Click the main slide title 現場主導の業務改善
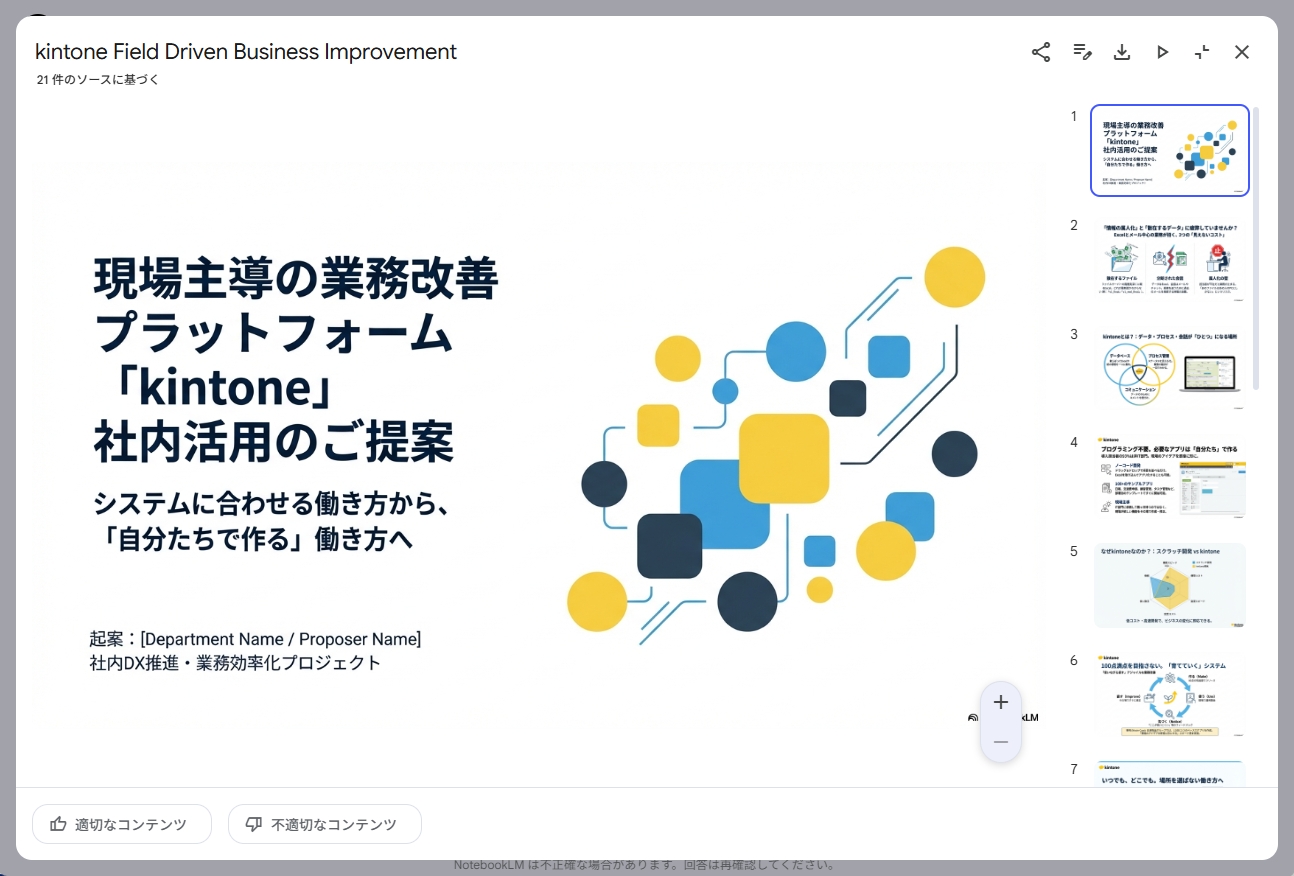This screenshot has width=1294, height=876. tap(296, 278)
